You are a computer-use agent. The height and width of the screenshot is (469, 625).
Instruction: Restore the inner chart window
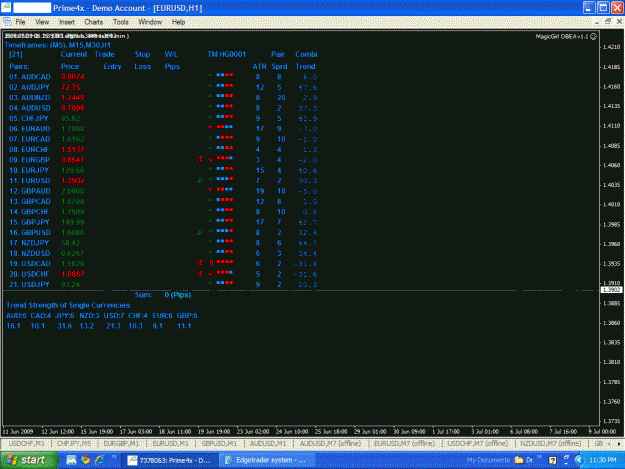pos(608,22)
